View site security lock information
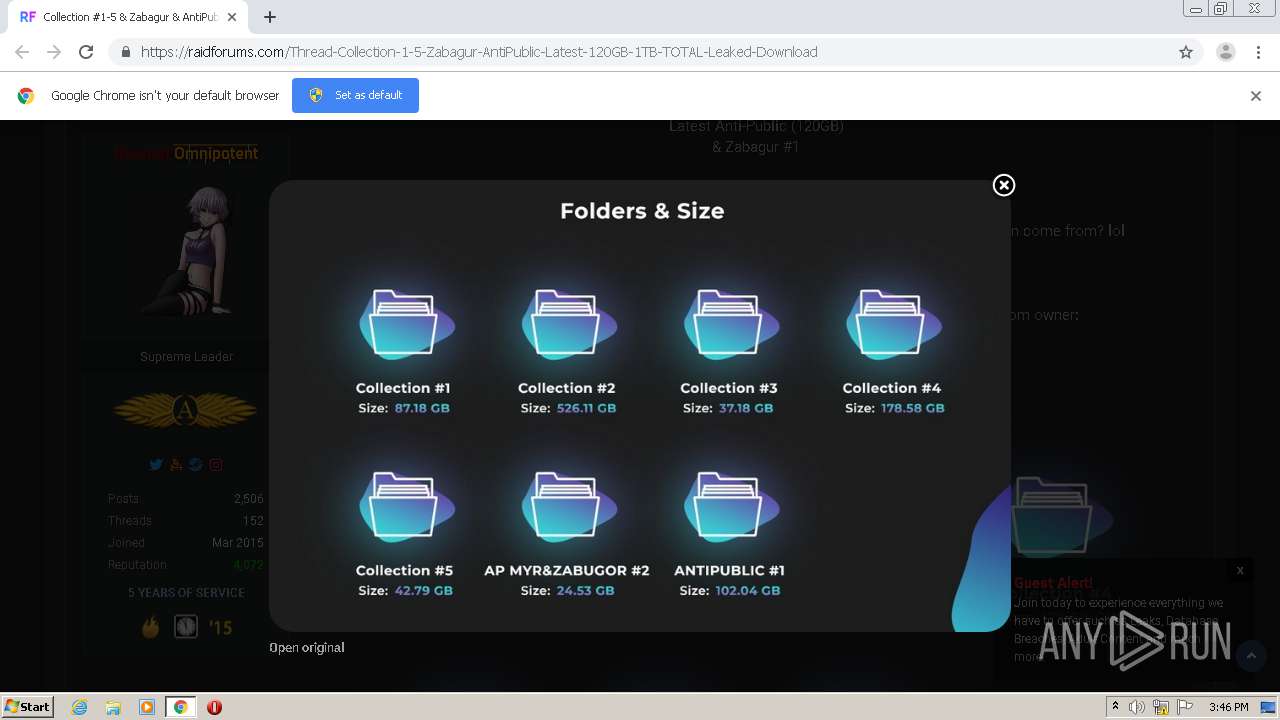 click(125, 52)
